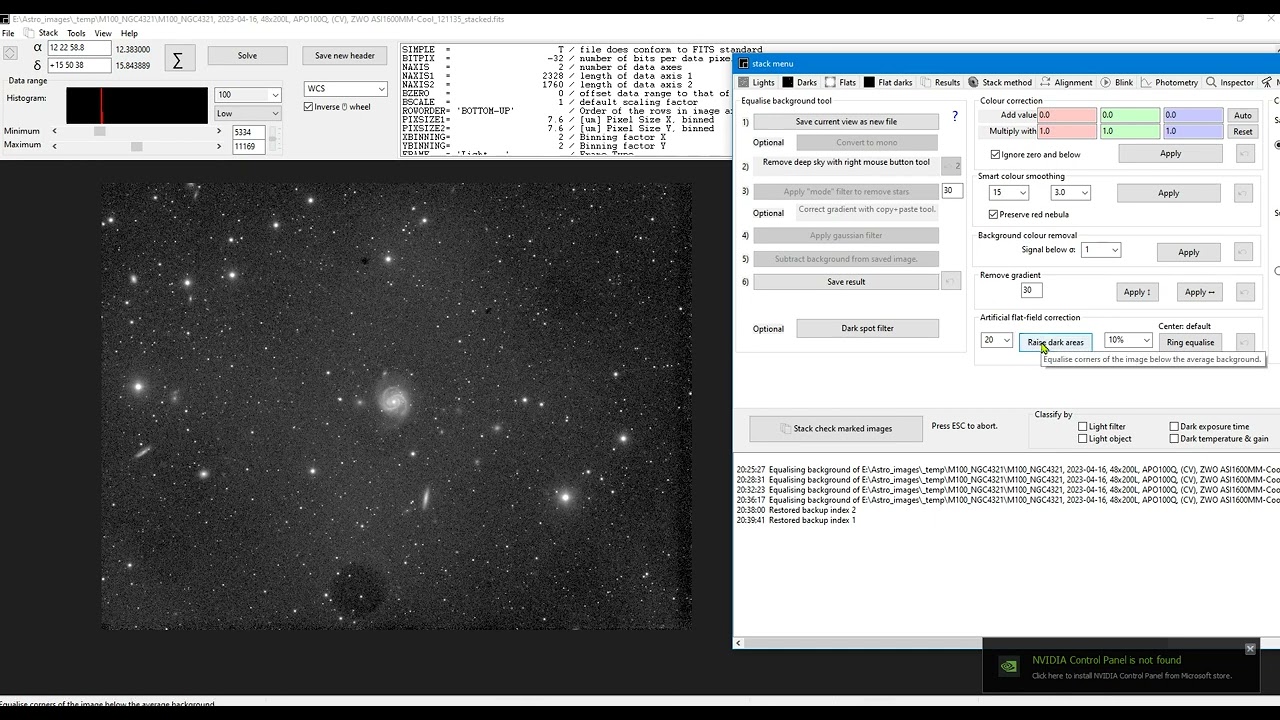Switch to the Stack method tab
Screen dimensions: 1280x720
pyautogui.click(x=999, y=82)
